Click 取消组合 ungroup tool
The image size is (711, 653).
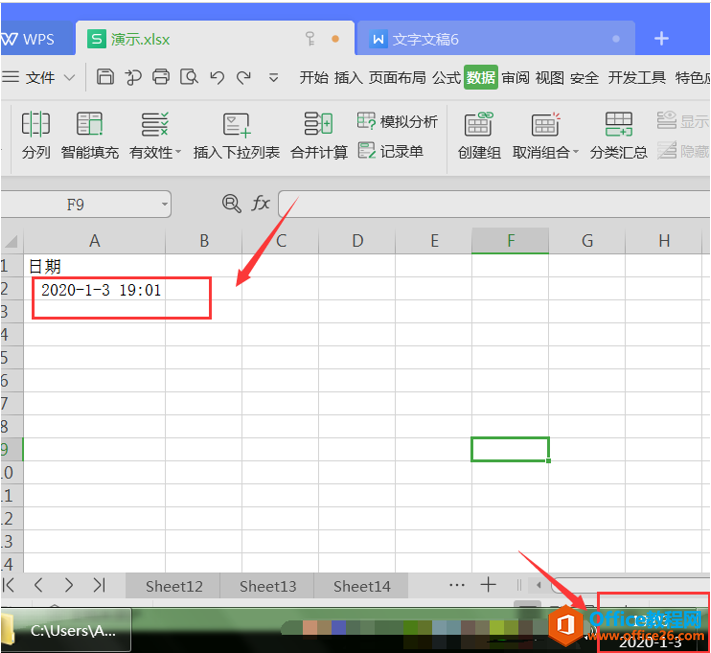pyautogui.click(x=541, y=136)
